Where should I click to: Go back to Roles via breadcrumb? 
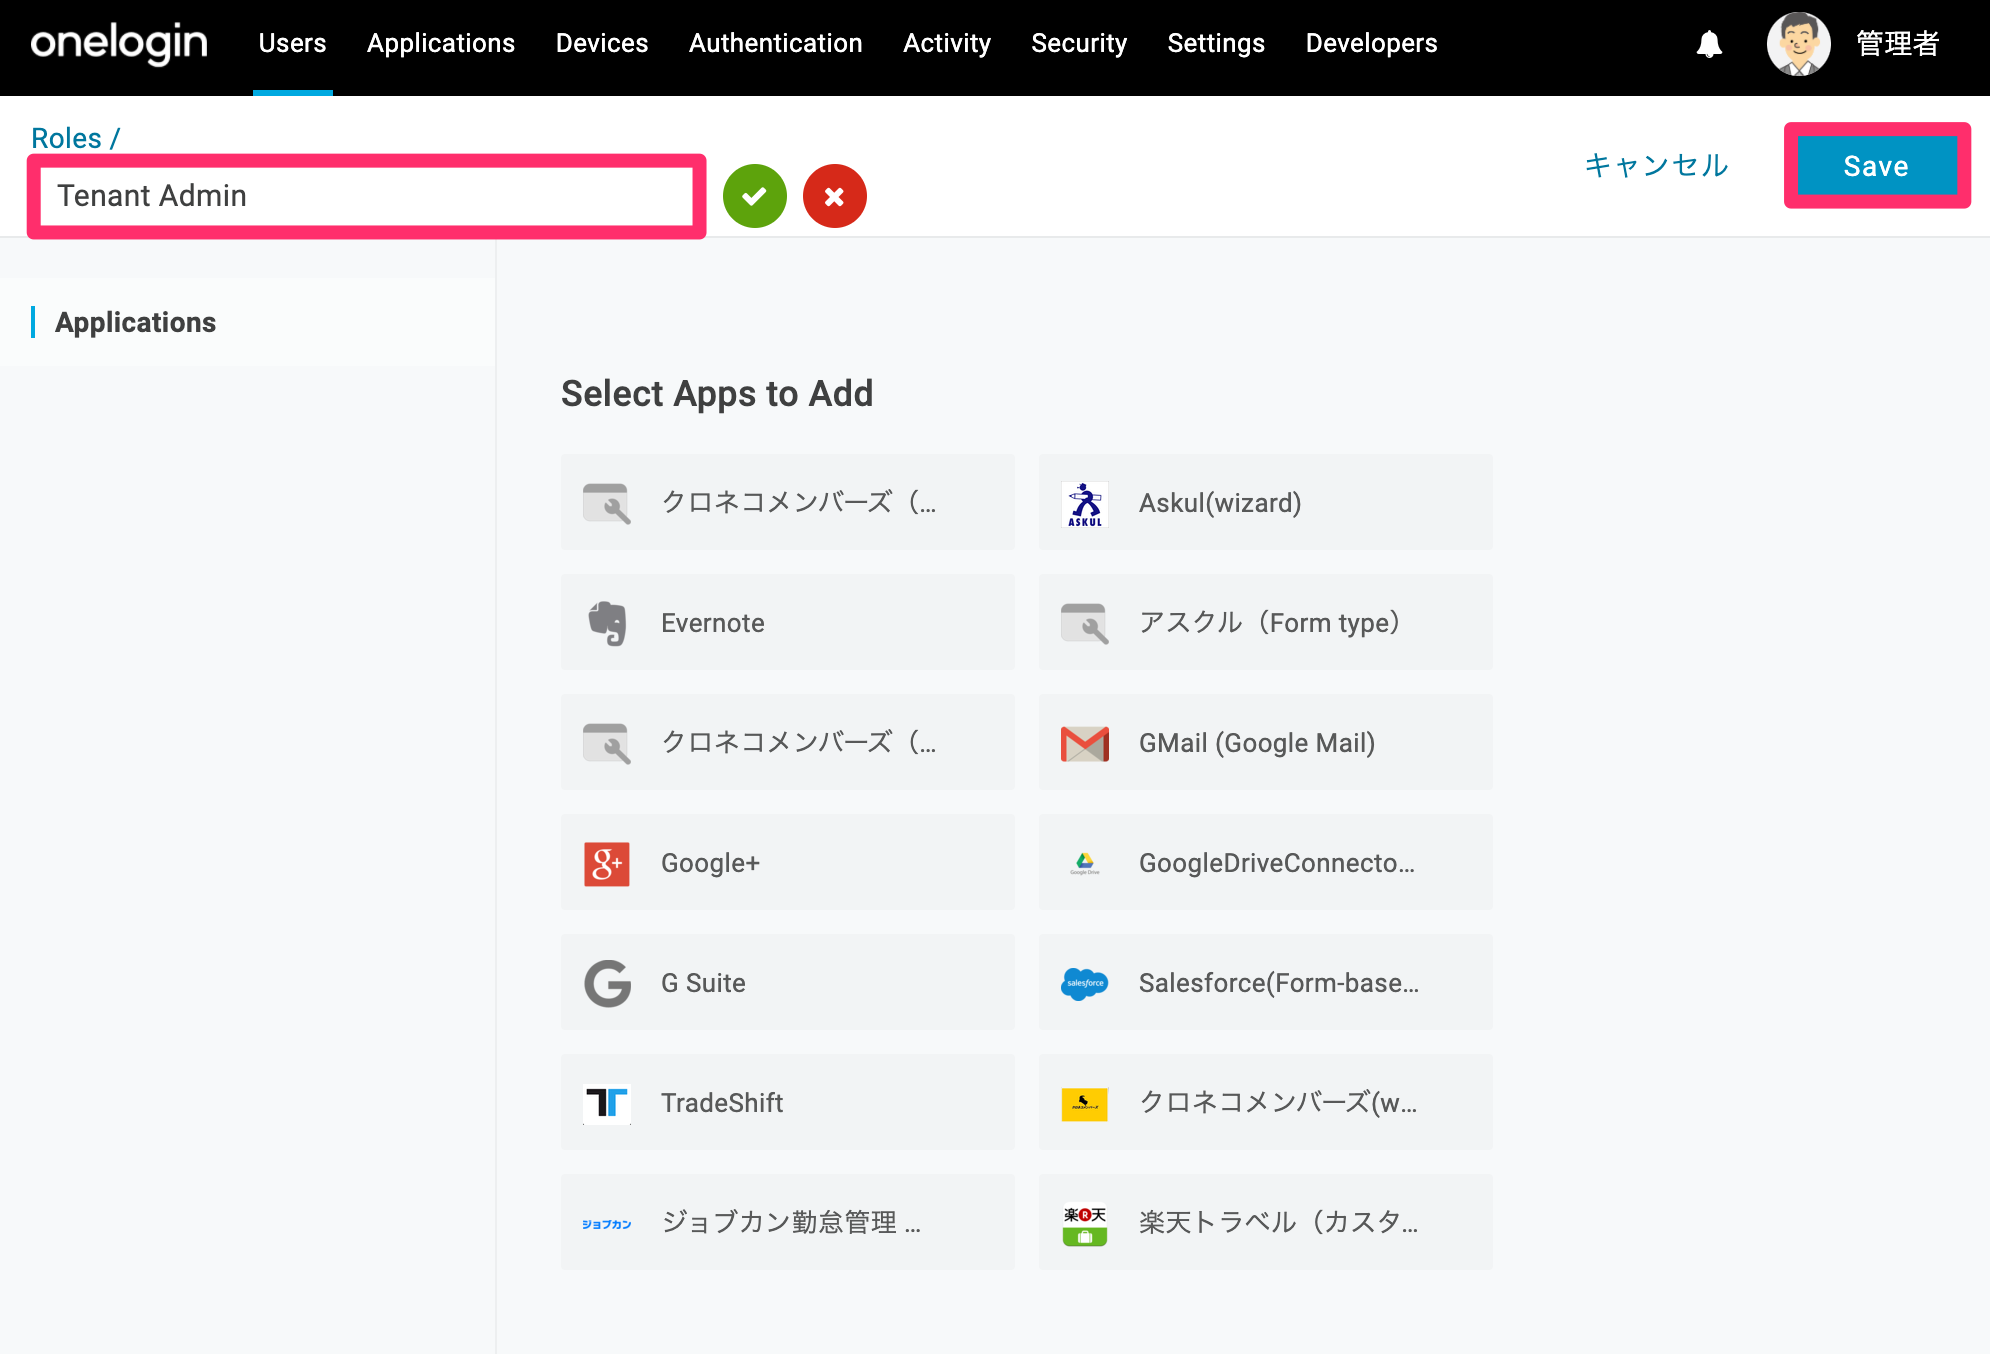pos(66,138)
